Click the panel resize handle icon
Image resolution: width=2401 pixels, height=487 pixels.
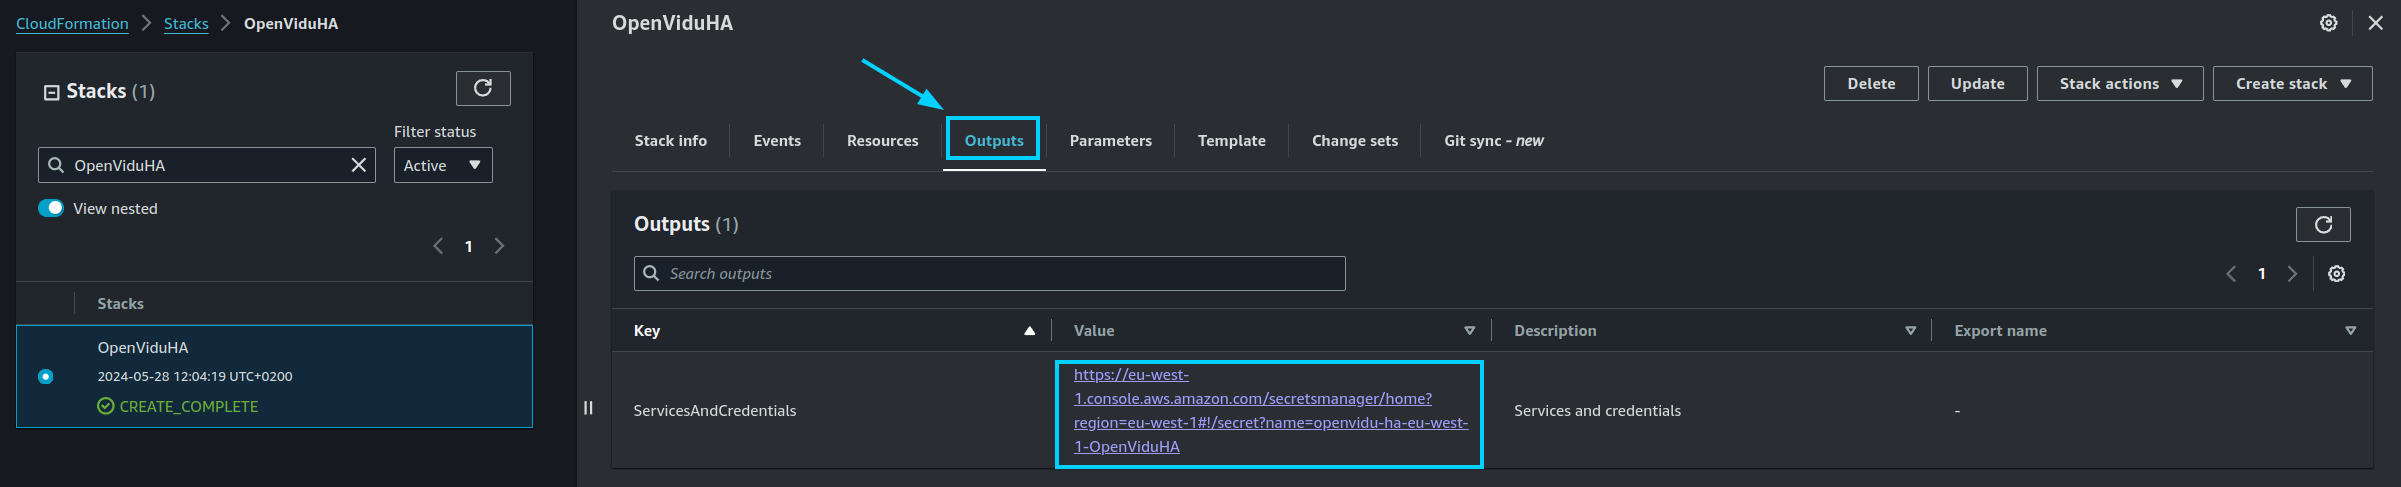point(588,407)
